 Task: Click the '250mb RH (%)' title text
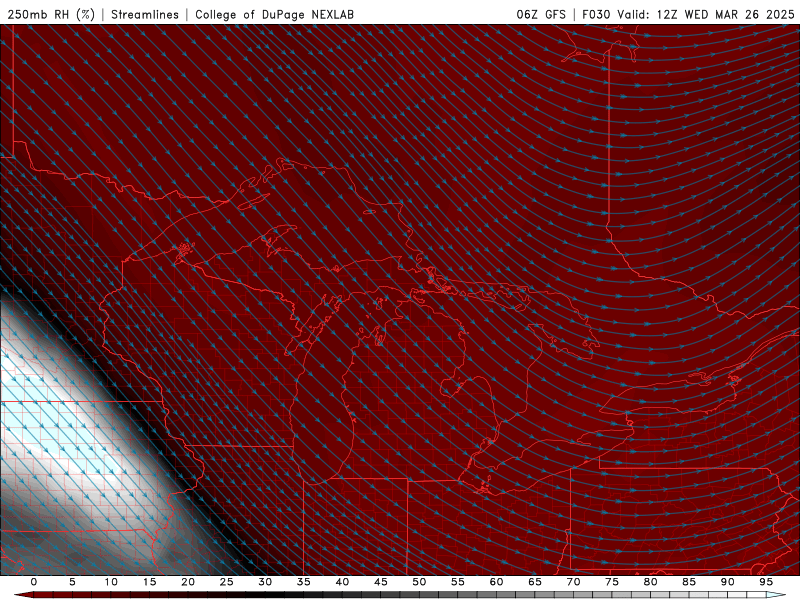tap(52, 14)
